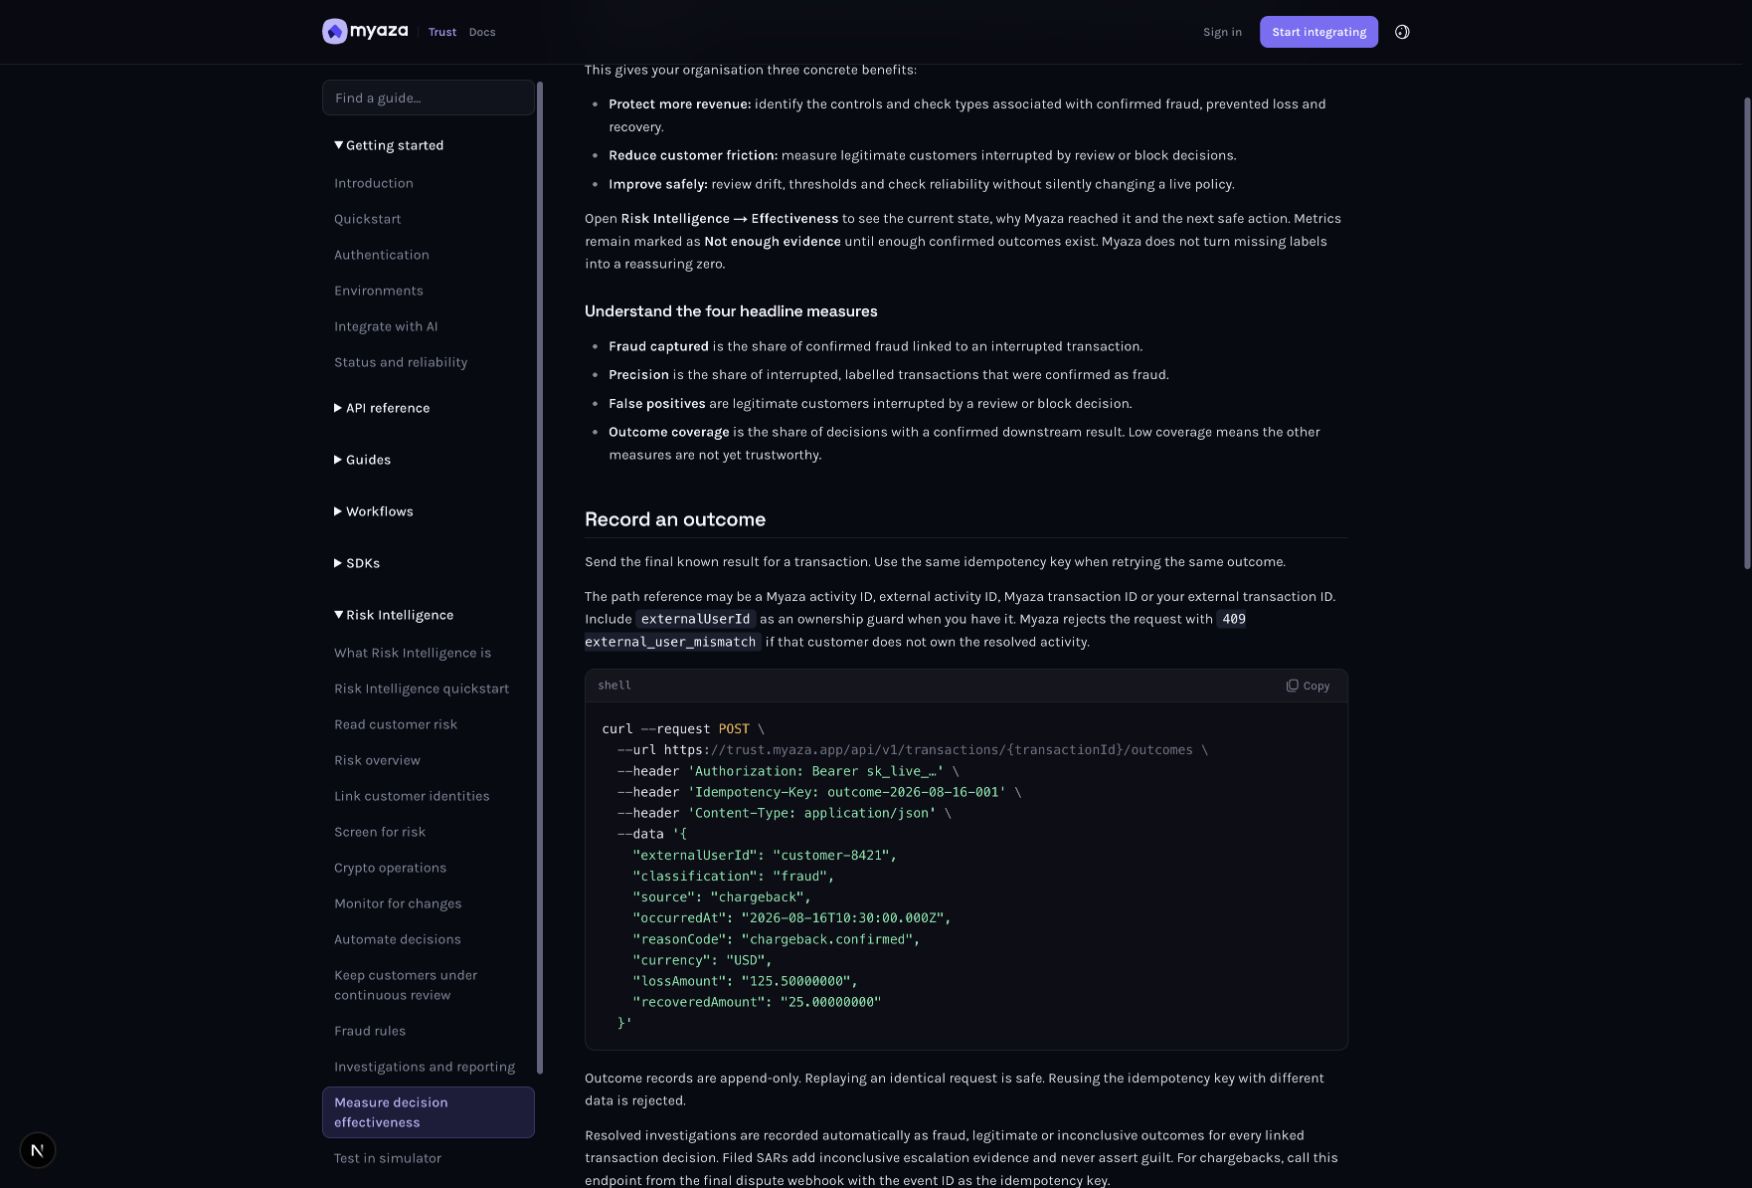The height and width of the screenshot is (1188, 1752).
Task: Click the Start integrating button
Action: 1318,32
